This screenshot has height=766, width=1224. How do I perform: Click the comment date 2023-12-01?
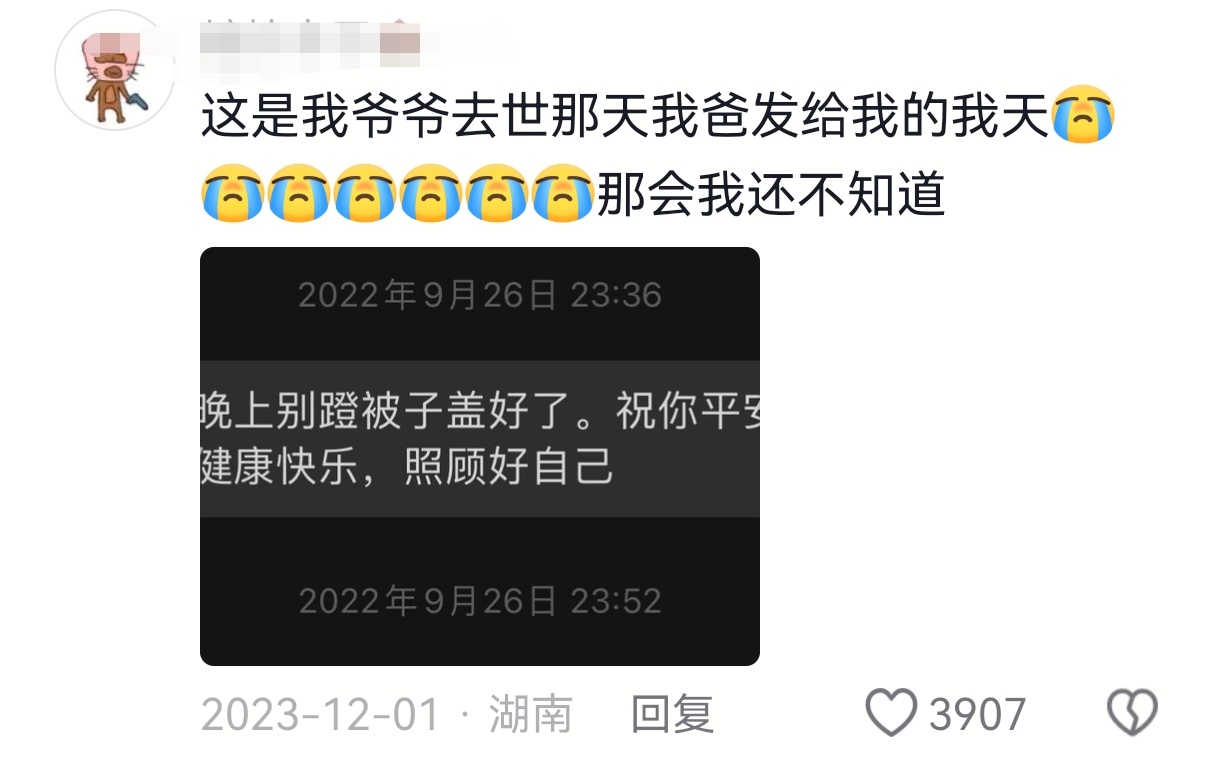point(320,715)
